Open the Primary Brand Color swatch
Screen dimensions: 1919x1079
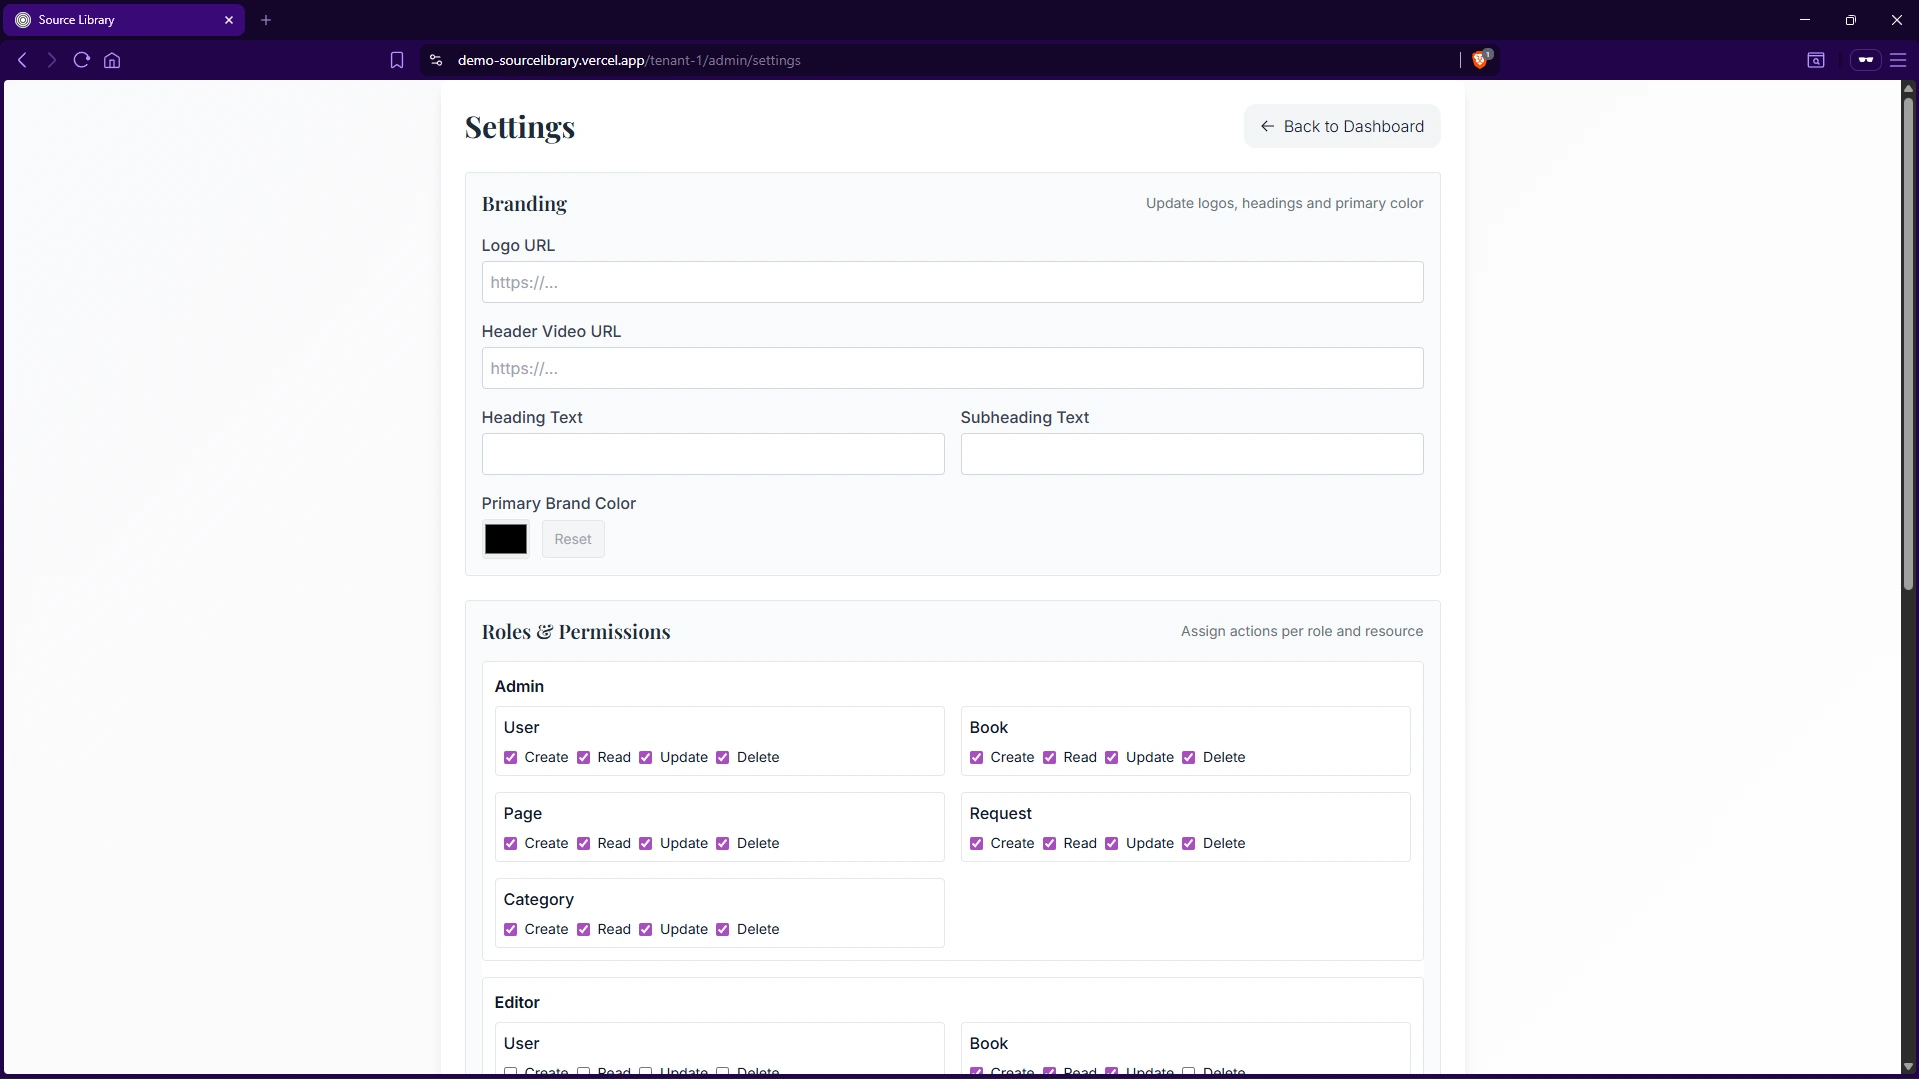(x=506, y=540)
